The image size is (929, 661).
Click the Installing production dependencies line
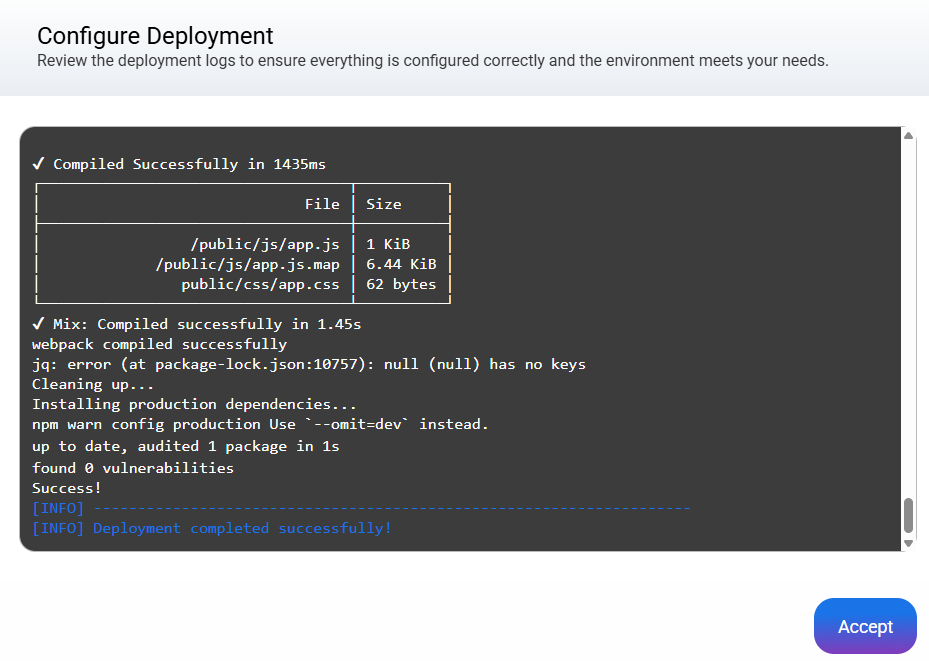click(x=194, y=404)
